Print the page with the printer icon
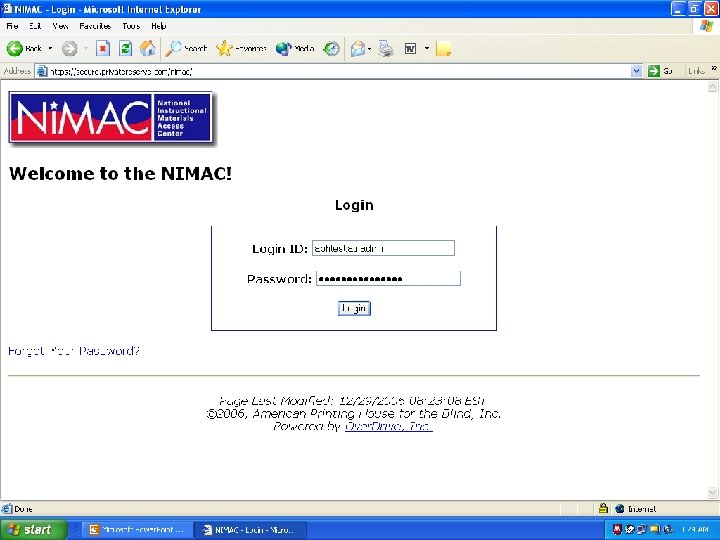Viewport: 720px width, 540px height. (x=386, y=48)
